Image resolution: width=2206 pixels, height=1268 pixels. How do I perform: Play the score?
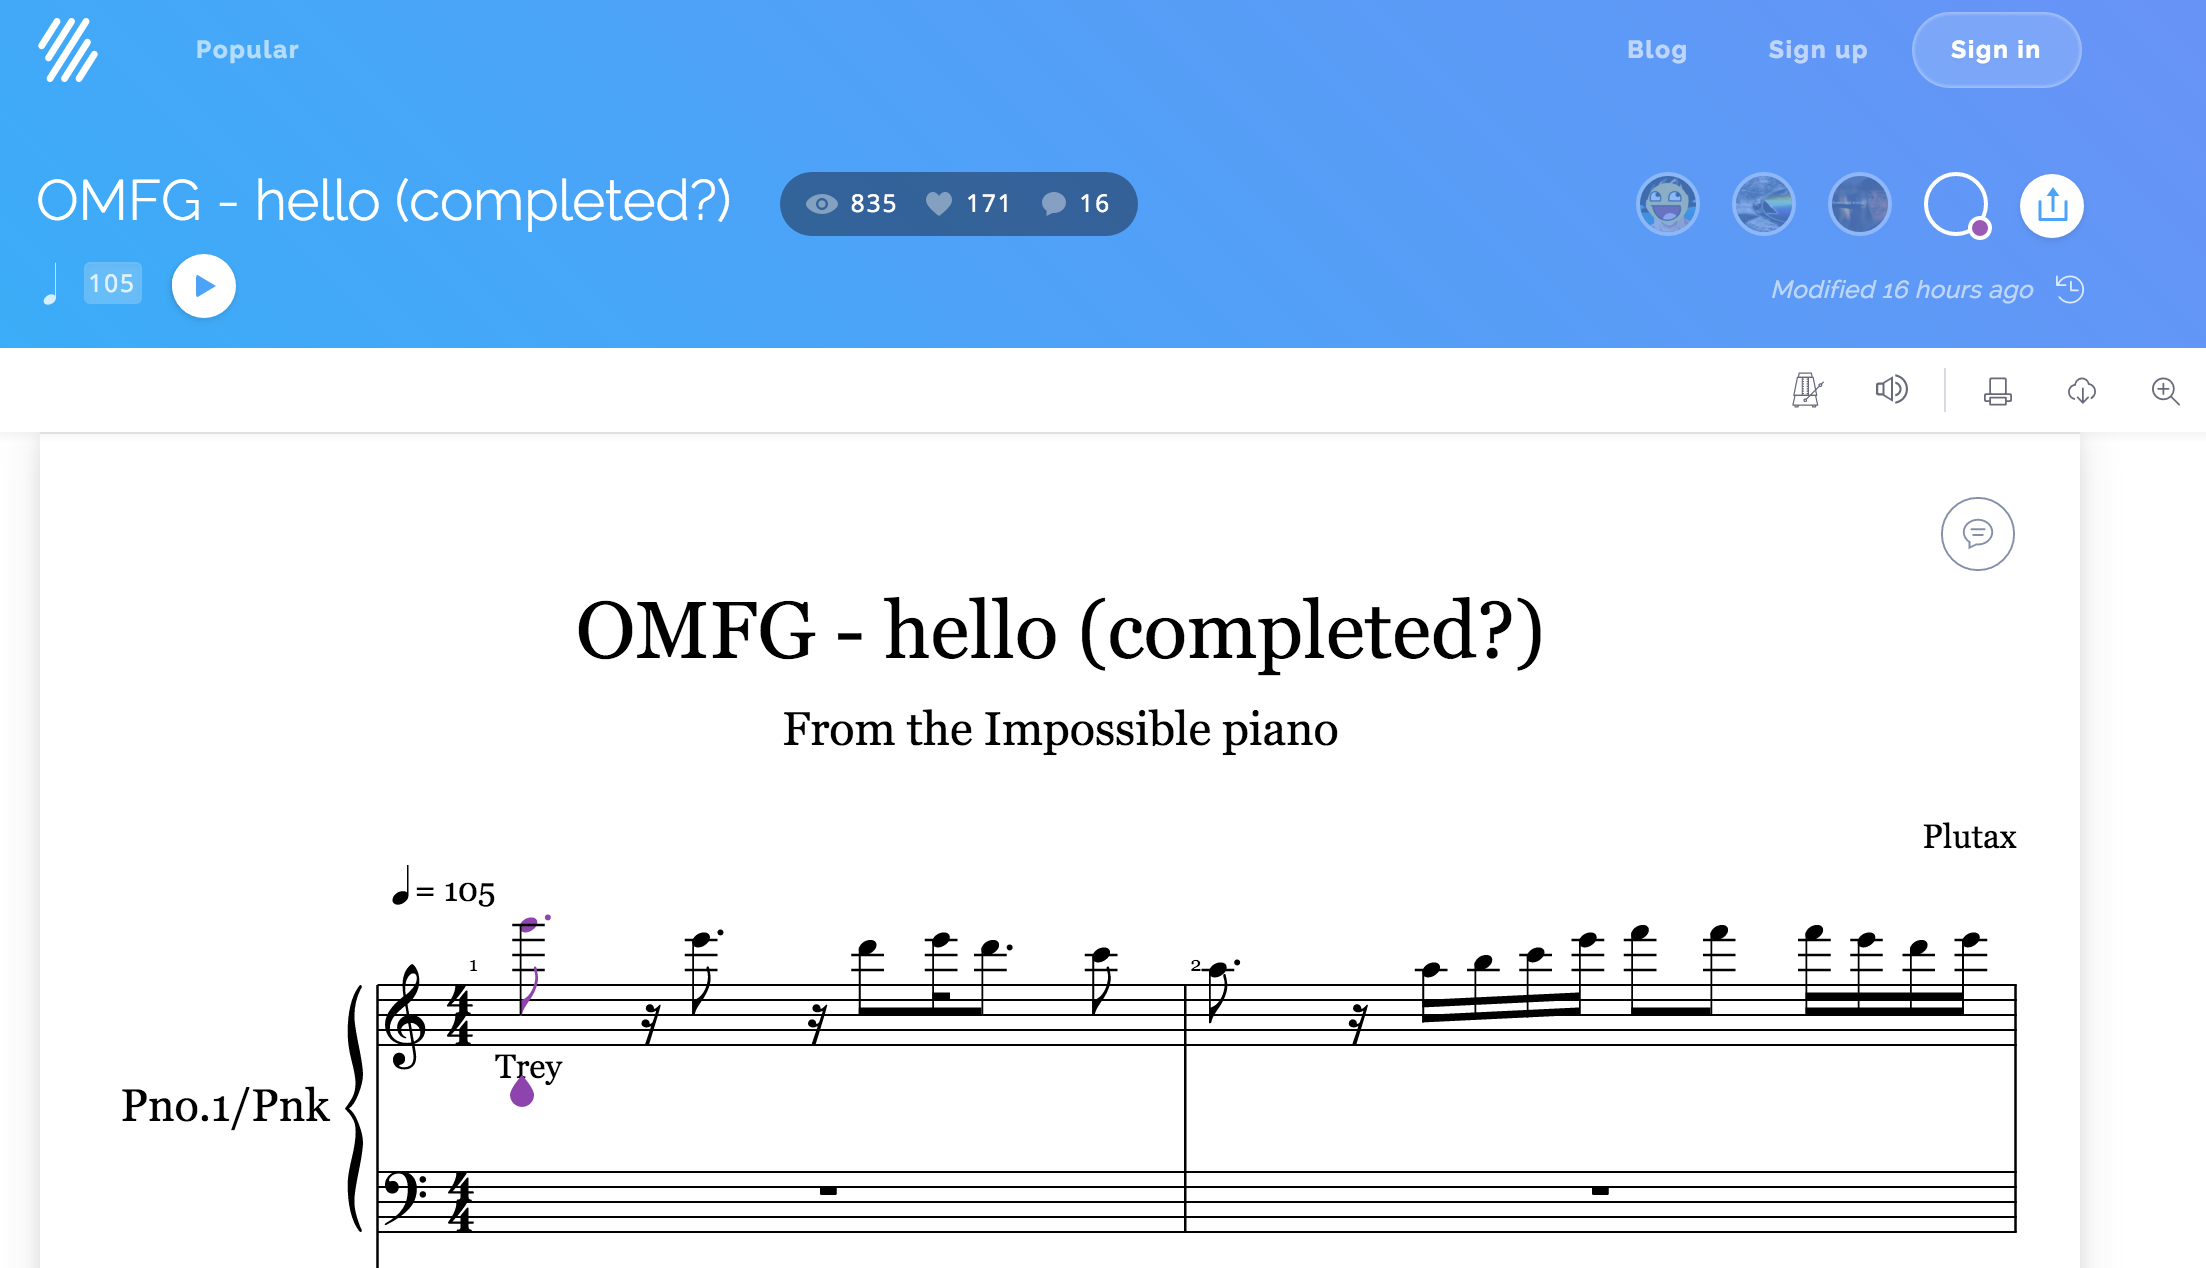tap(204, 286)
